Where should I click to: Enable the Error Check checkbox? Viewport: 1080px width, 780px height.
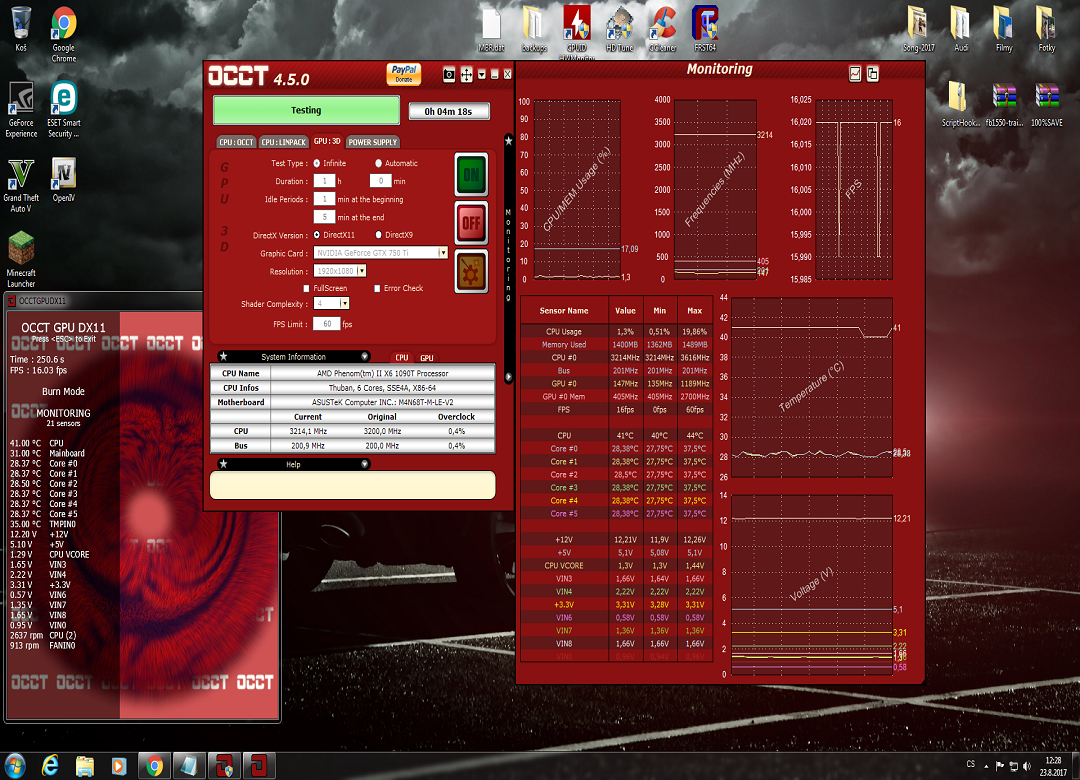tap(377, 288)
